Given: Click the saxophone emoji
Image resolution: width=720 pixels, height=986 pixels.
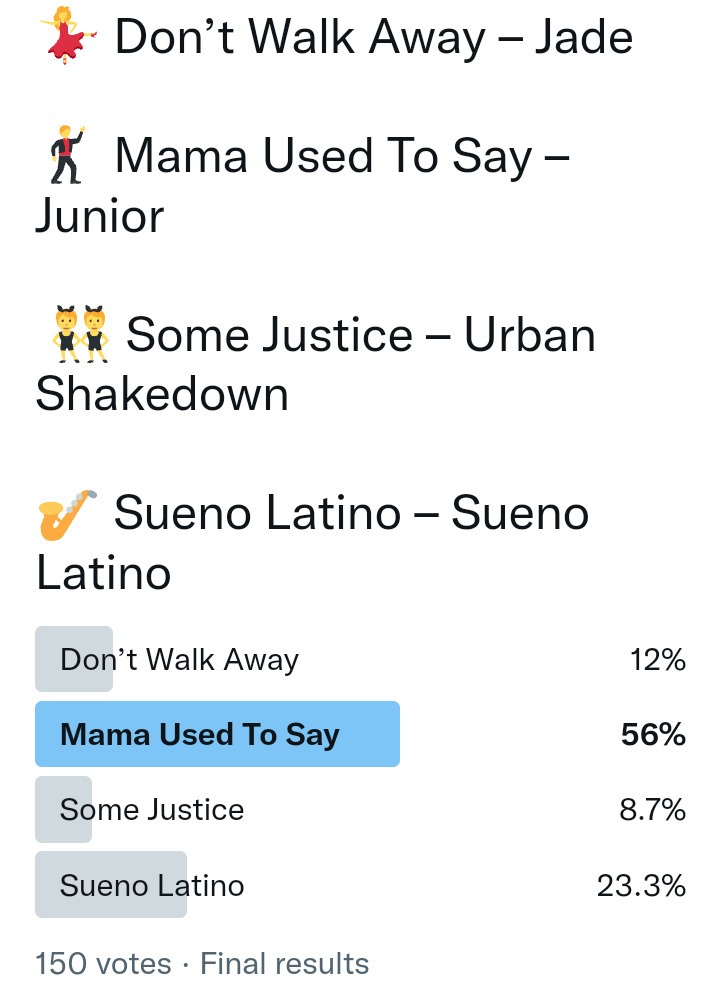Looking at the screenshot, I should coord(67,514).
